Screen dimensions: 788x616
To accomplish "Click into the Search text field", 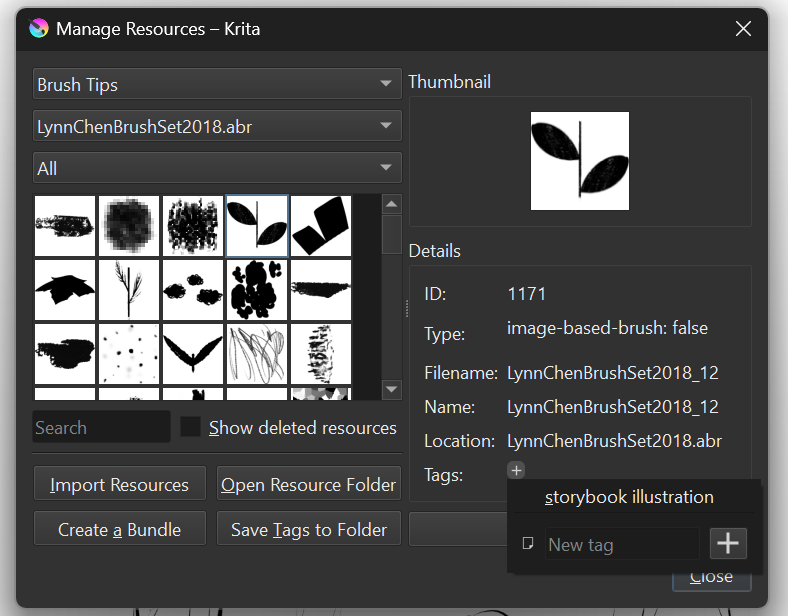I will 100,428.
